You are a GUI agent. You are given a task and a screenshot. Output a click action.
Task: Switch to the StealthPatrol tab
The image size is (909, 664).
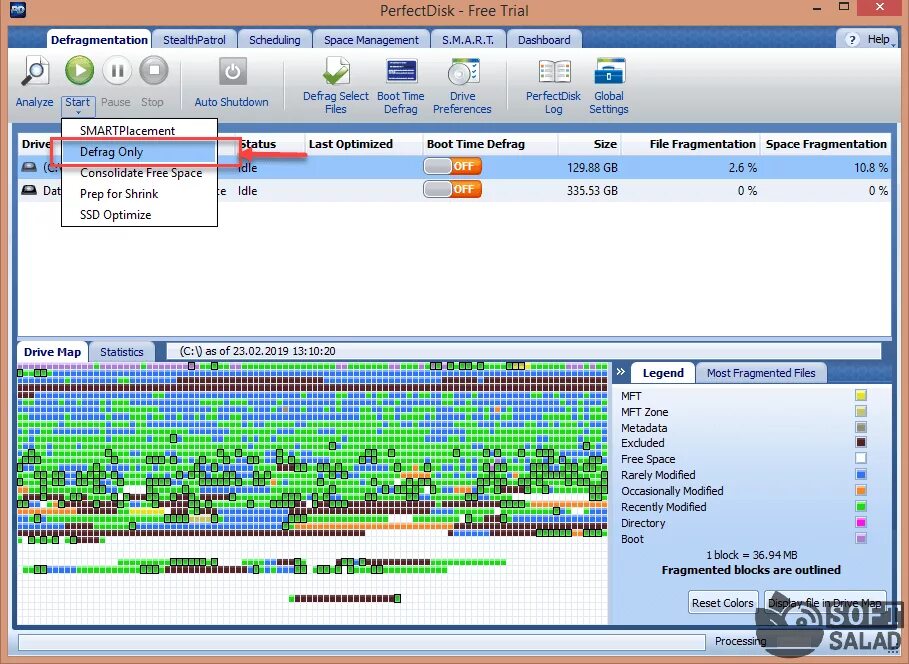pos(194,39)
